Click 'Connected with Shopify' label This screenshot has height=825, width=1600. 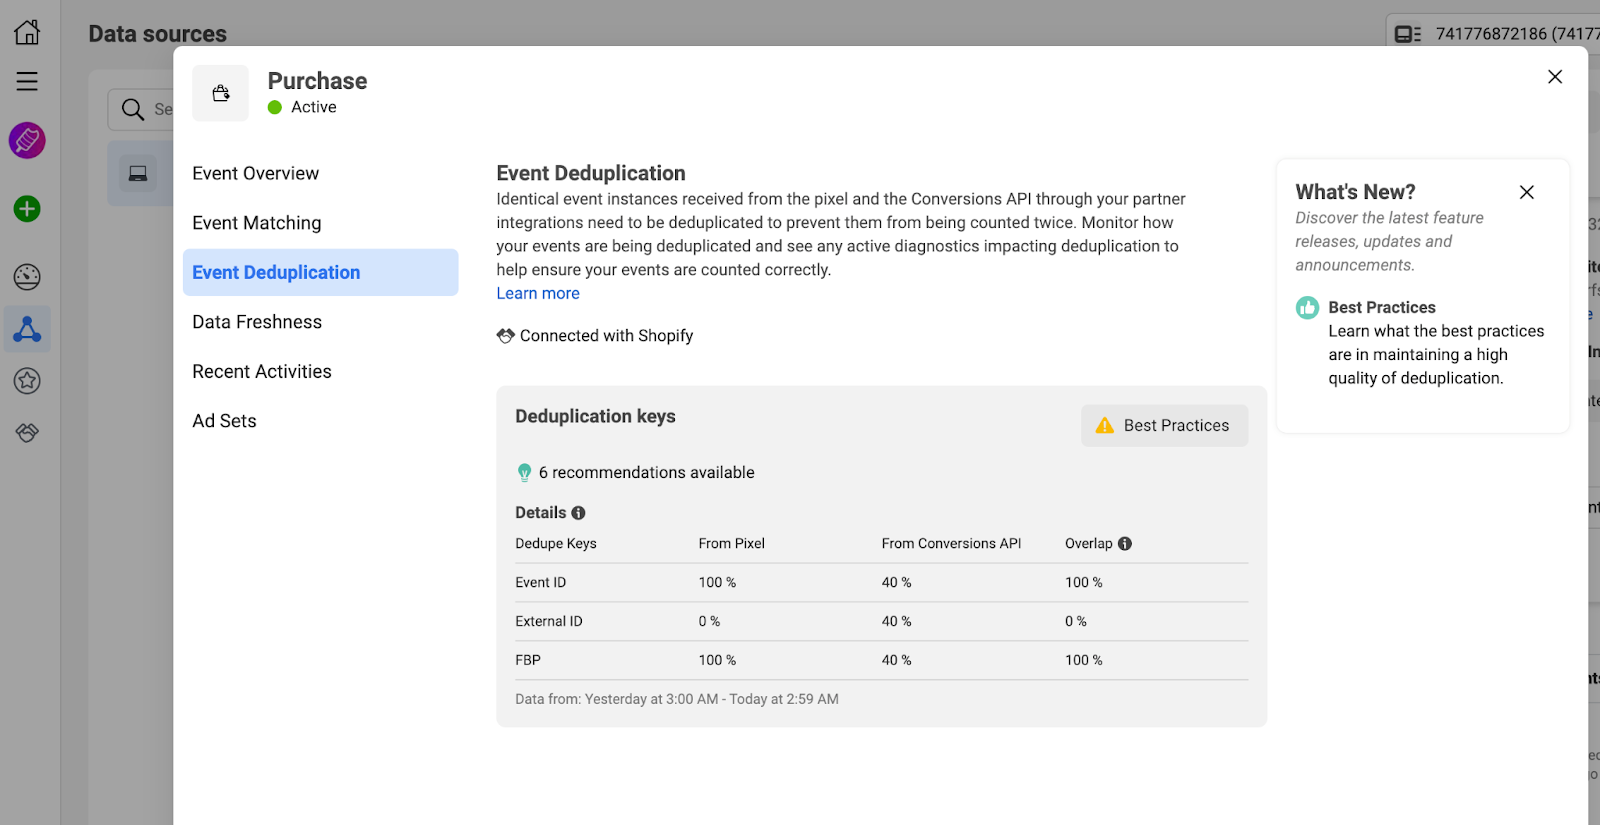pos(606,336)
